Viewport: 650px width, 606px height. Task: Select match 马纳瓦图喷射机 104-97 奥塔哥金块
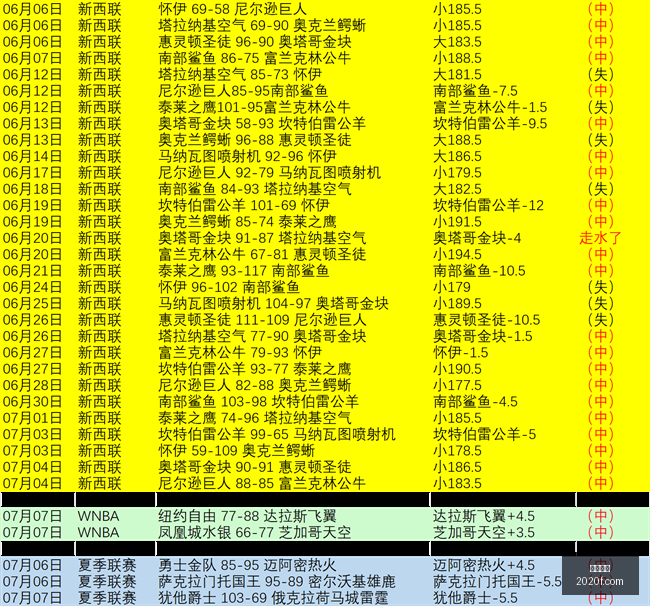point(273,303)
